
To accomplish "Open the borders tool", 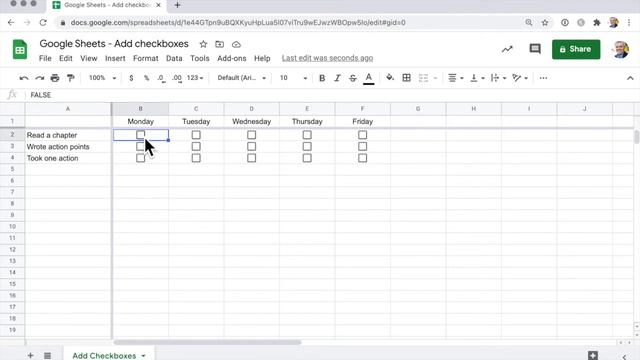I will (407, 78).
